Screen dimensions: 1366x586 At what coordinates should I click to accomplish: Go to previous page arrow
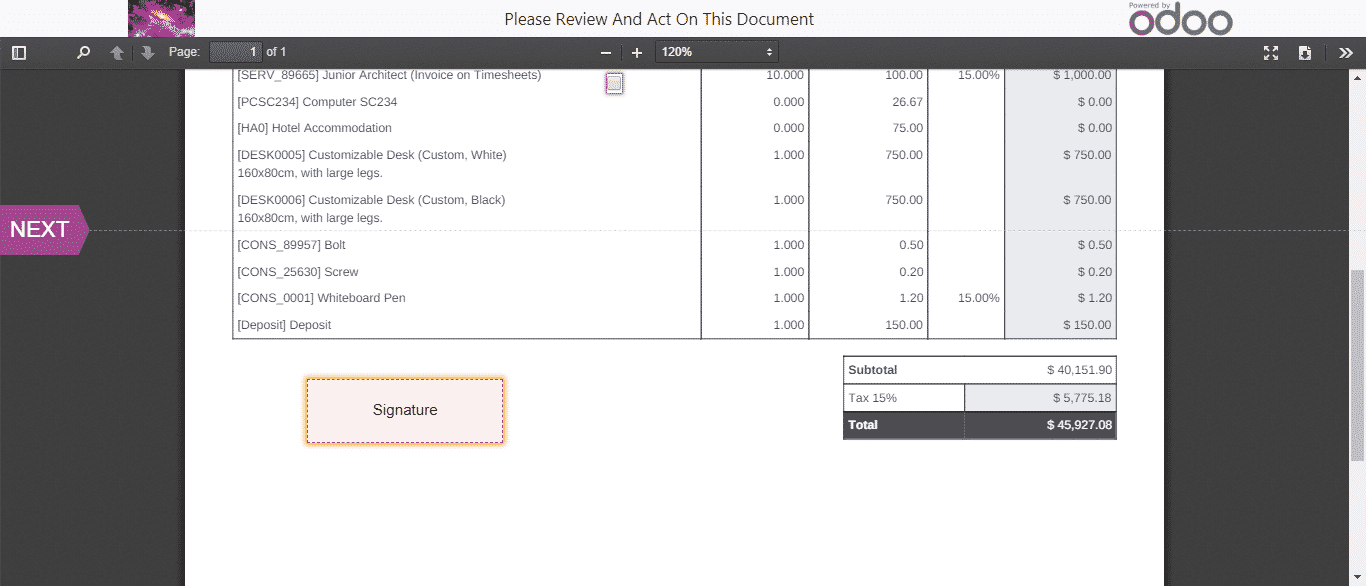pyautogui.click(x=117, y=53)
